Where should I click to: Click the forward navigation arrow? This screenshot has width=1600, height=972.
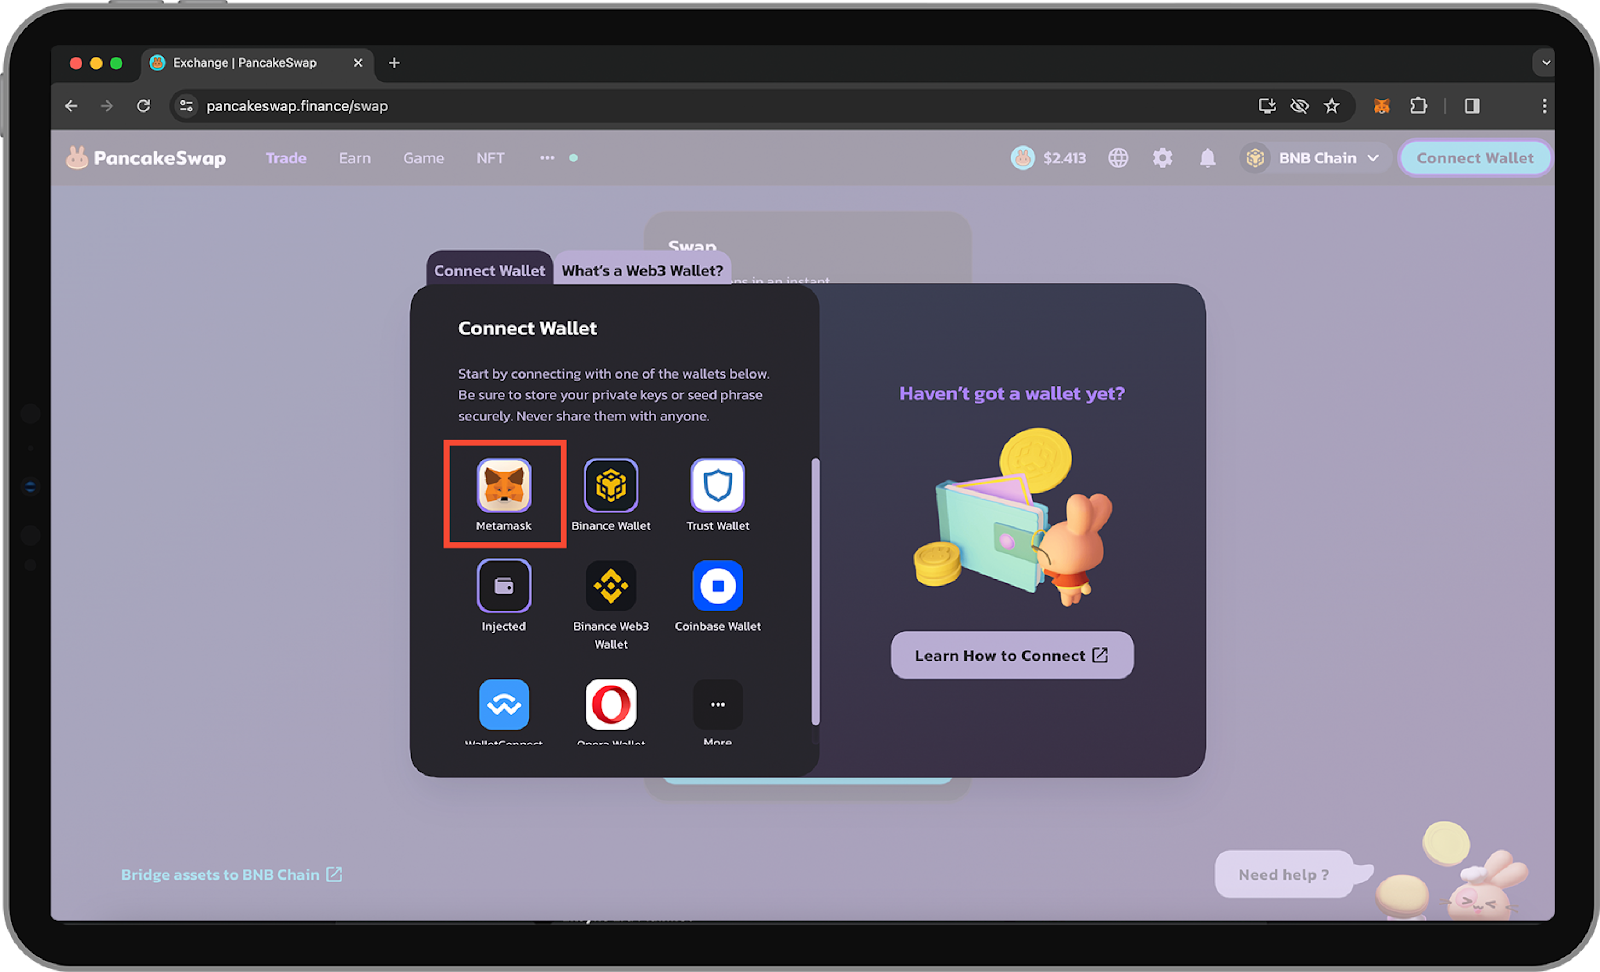point(107,106)
